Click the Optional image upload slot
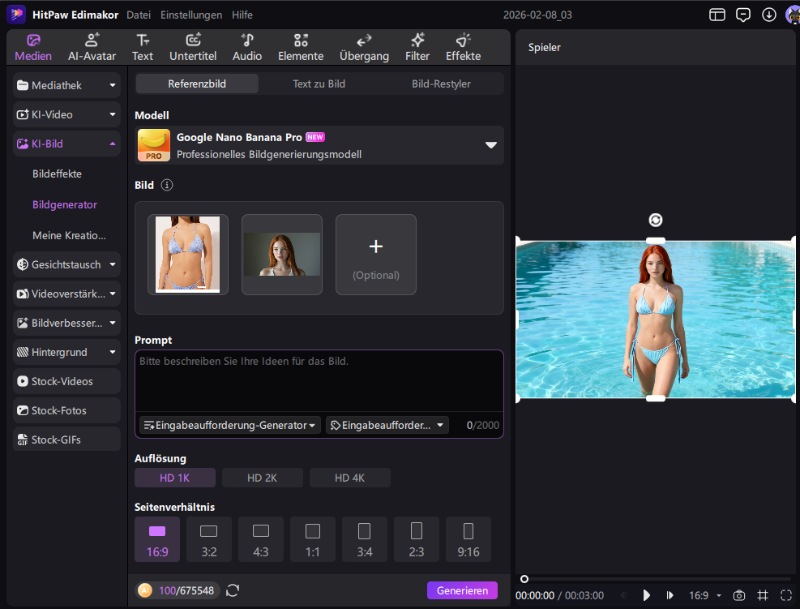 (376, 254)
